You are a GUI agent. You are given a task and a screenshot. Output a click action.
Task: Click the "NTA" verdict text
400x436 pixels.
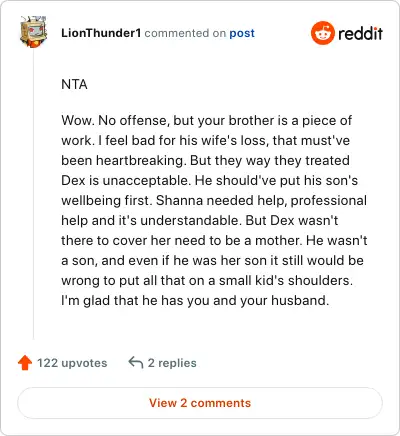(74, 84)
